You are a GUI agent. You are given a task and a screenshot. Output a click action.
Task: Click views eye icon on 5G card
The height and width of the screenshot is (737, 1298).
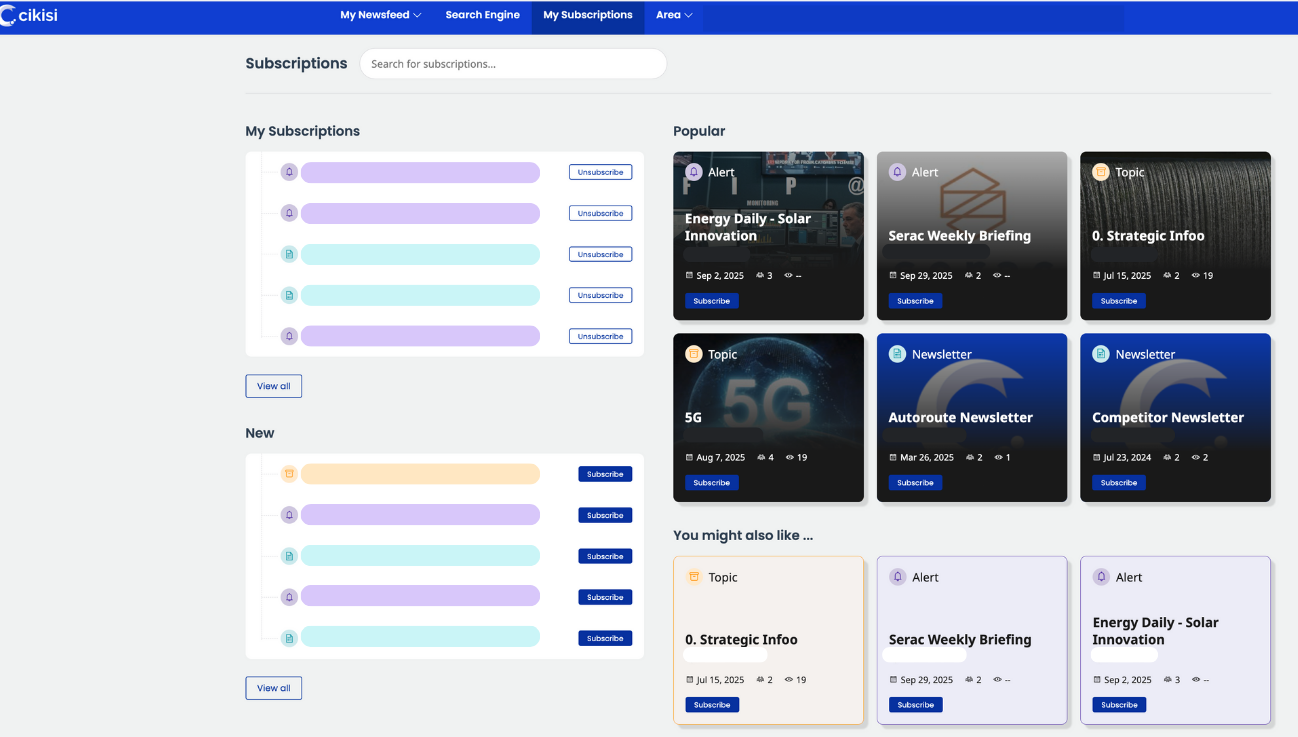coord(790,457)
